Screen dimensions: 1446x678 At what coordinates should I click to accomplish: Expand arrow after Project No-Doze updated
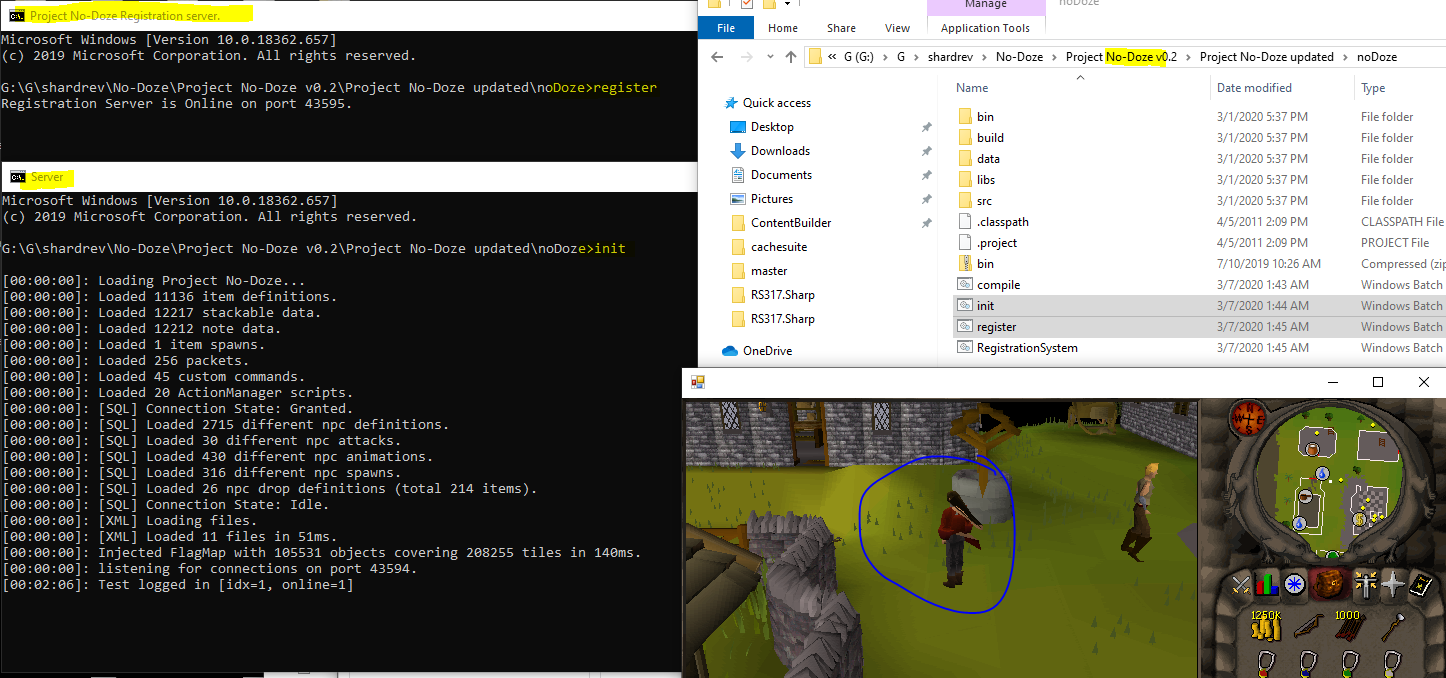[x=1345, y=57]
